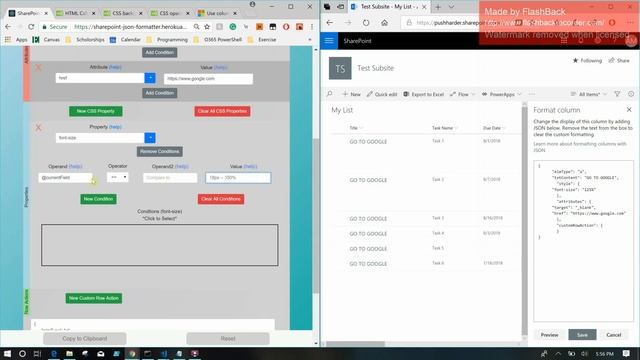Click the JSON formatting text box
The image size is (640, 360).
(583, 241)
